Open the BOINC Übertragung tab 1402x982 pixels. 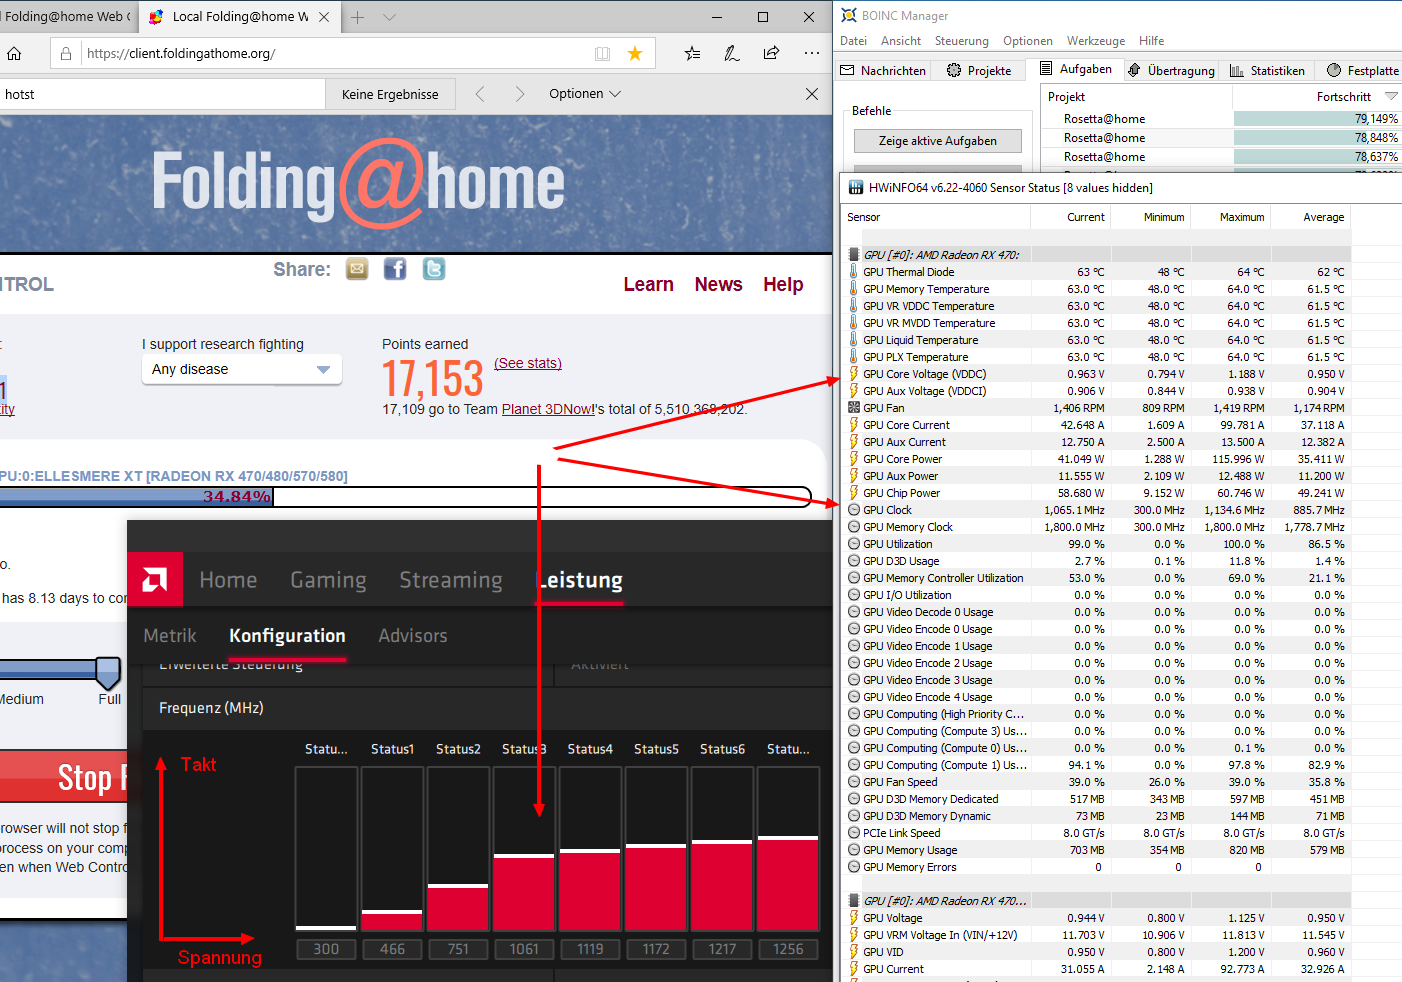[1171, 70]
